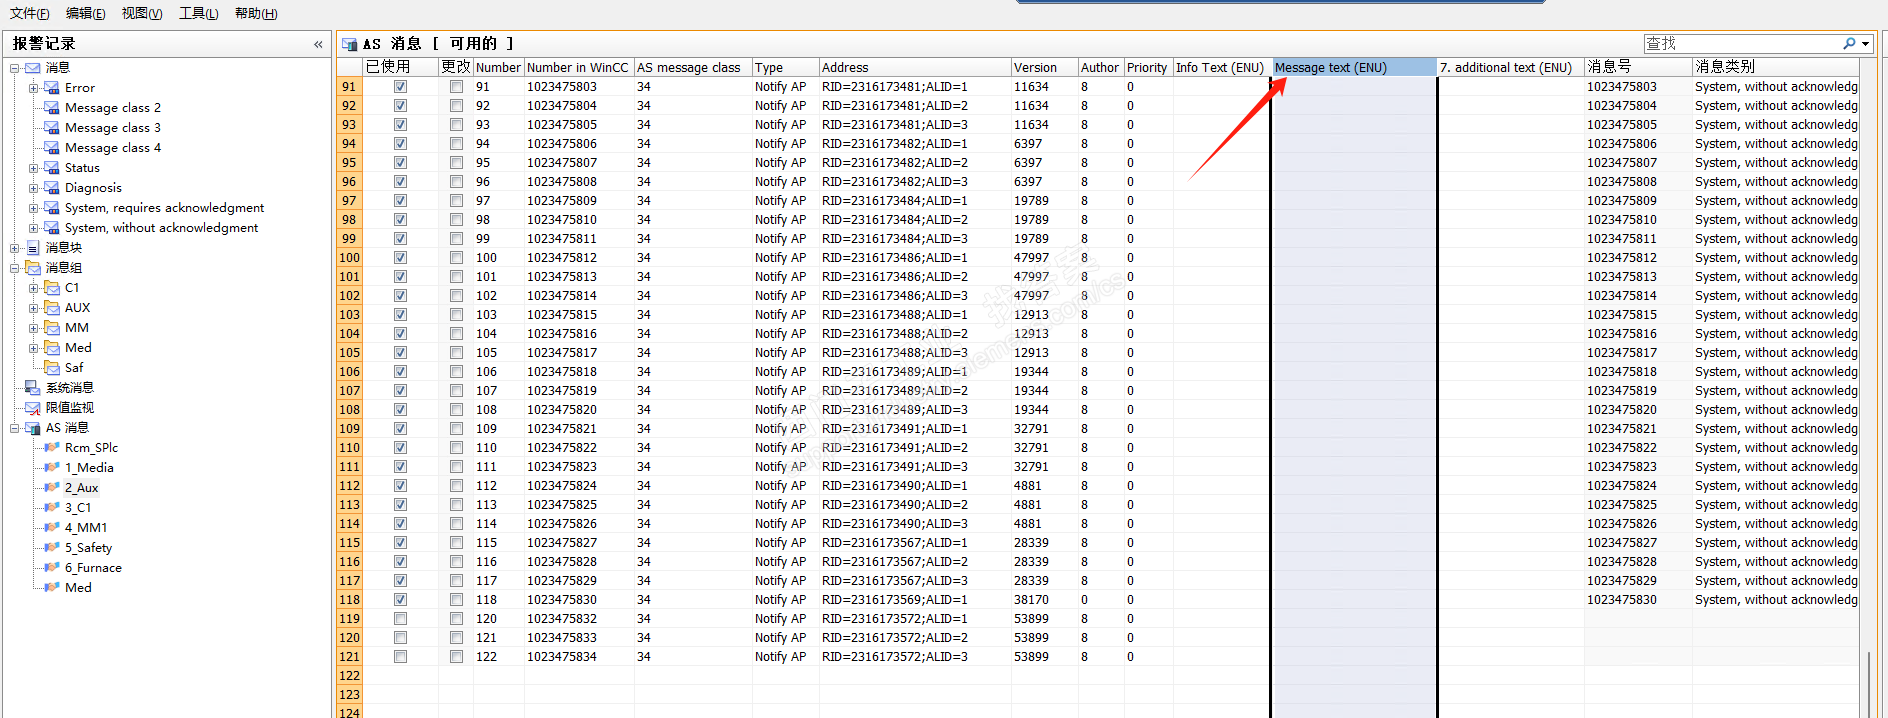1888x718 pixels.
Task: Toggle 更改 checkbox in row 105
Action: (456, 353)
